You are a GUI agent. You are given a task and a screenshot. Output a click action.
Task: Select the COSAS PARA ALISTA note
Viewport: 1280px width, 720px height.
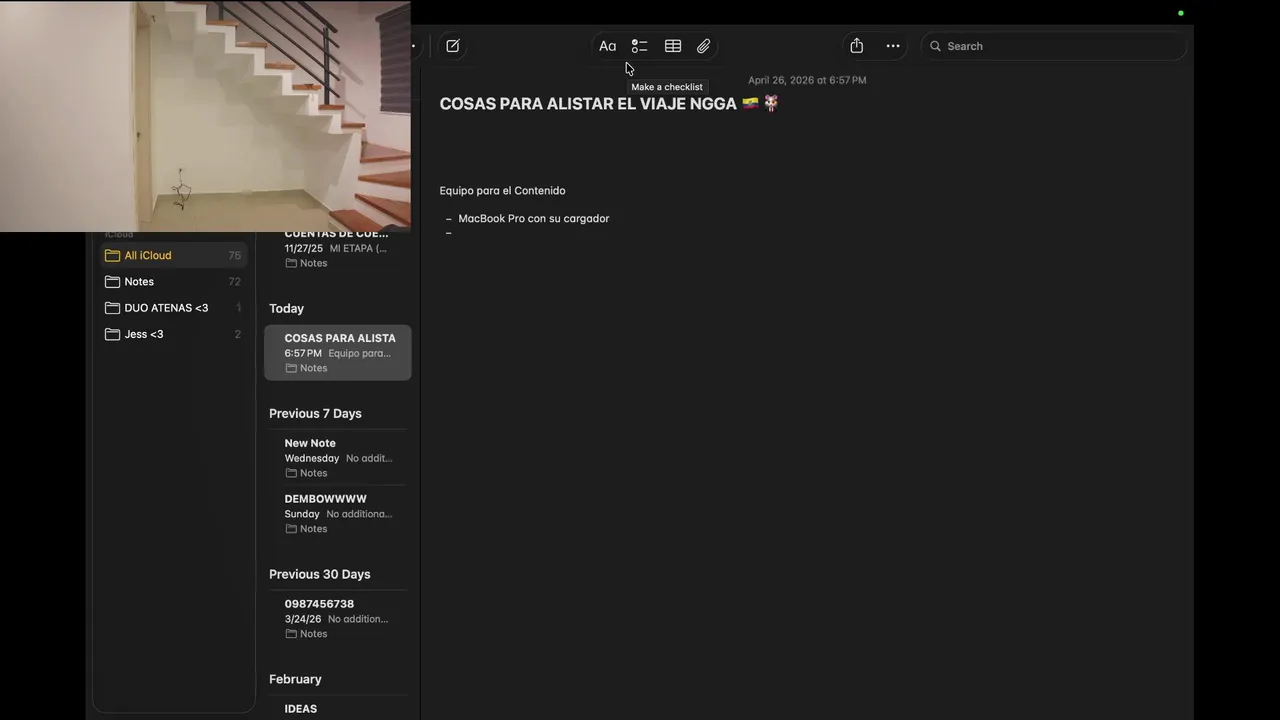338,353
